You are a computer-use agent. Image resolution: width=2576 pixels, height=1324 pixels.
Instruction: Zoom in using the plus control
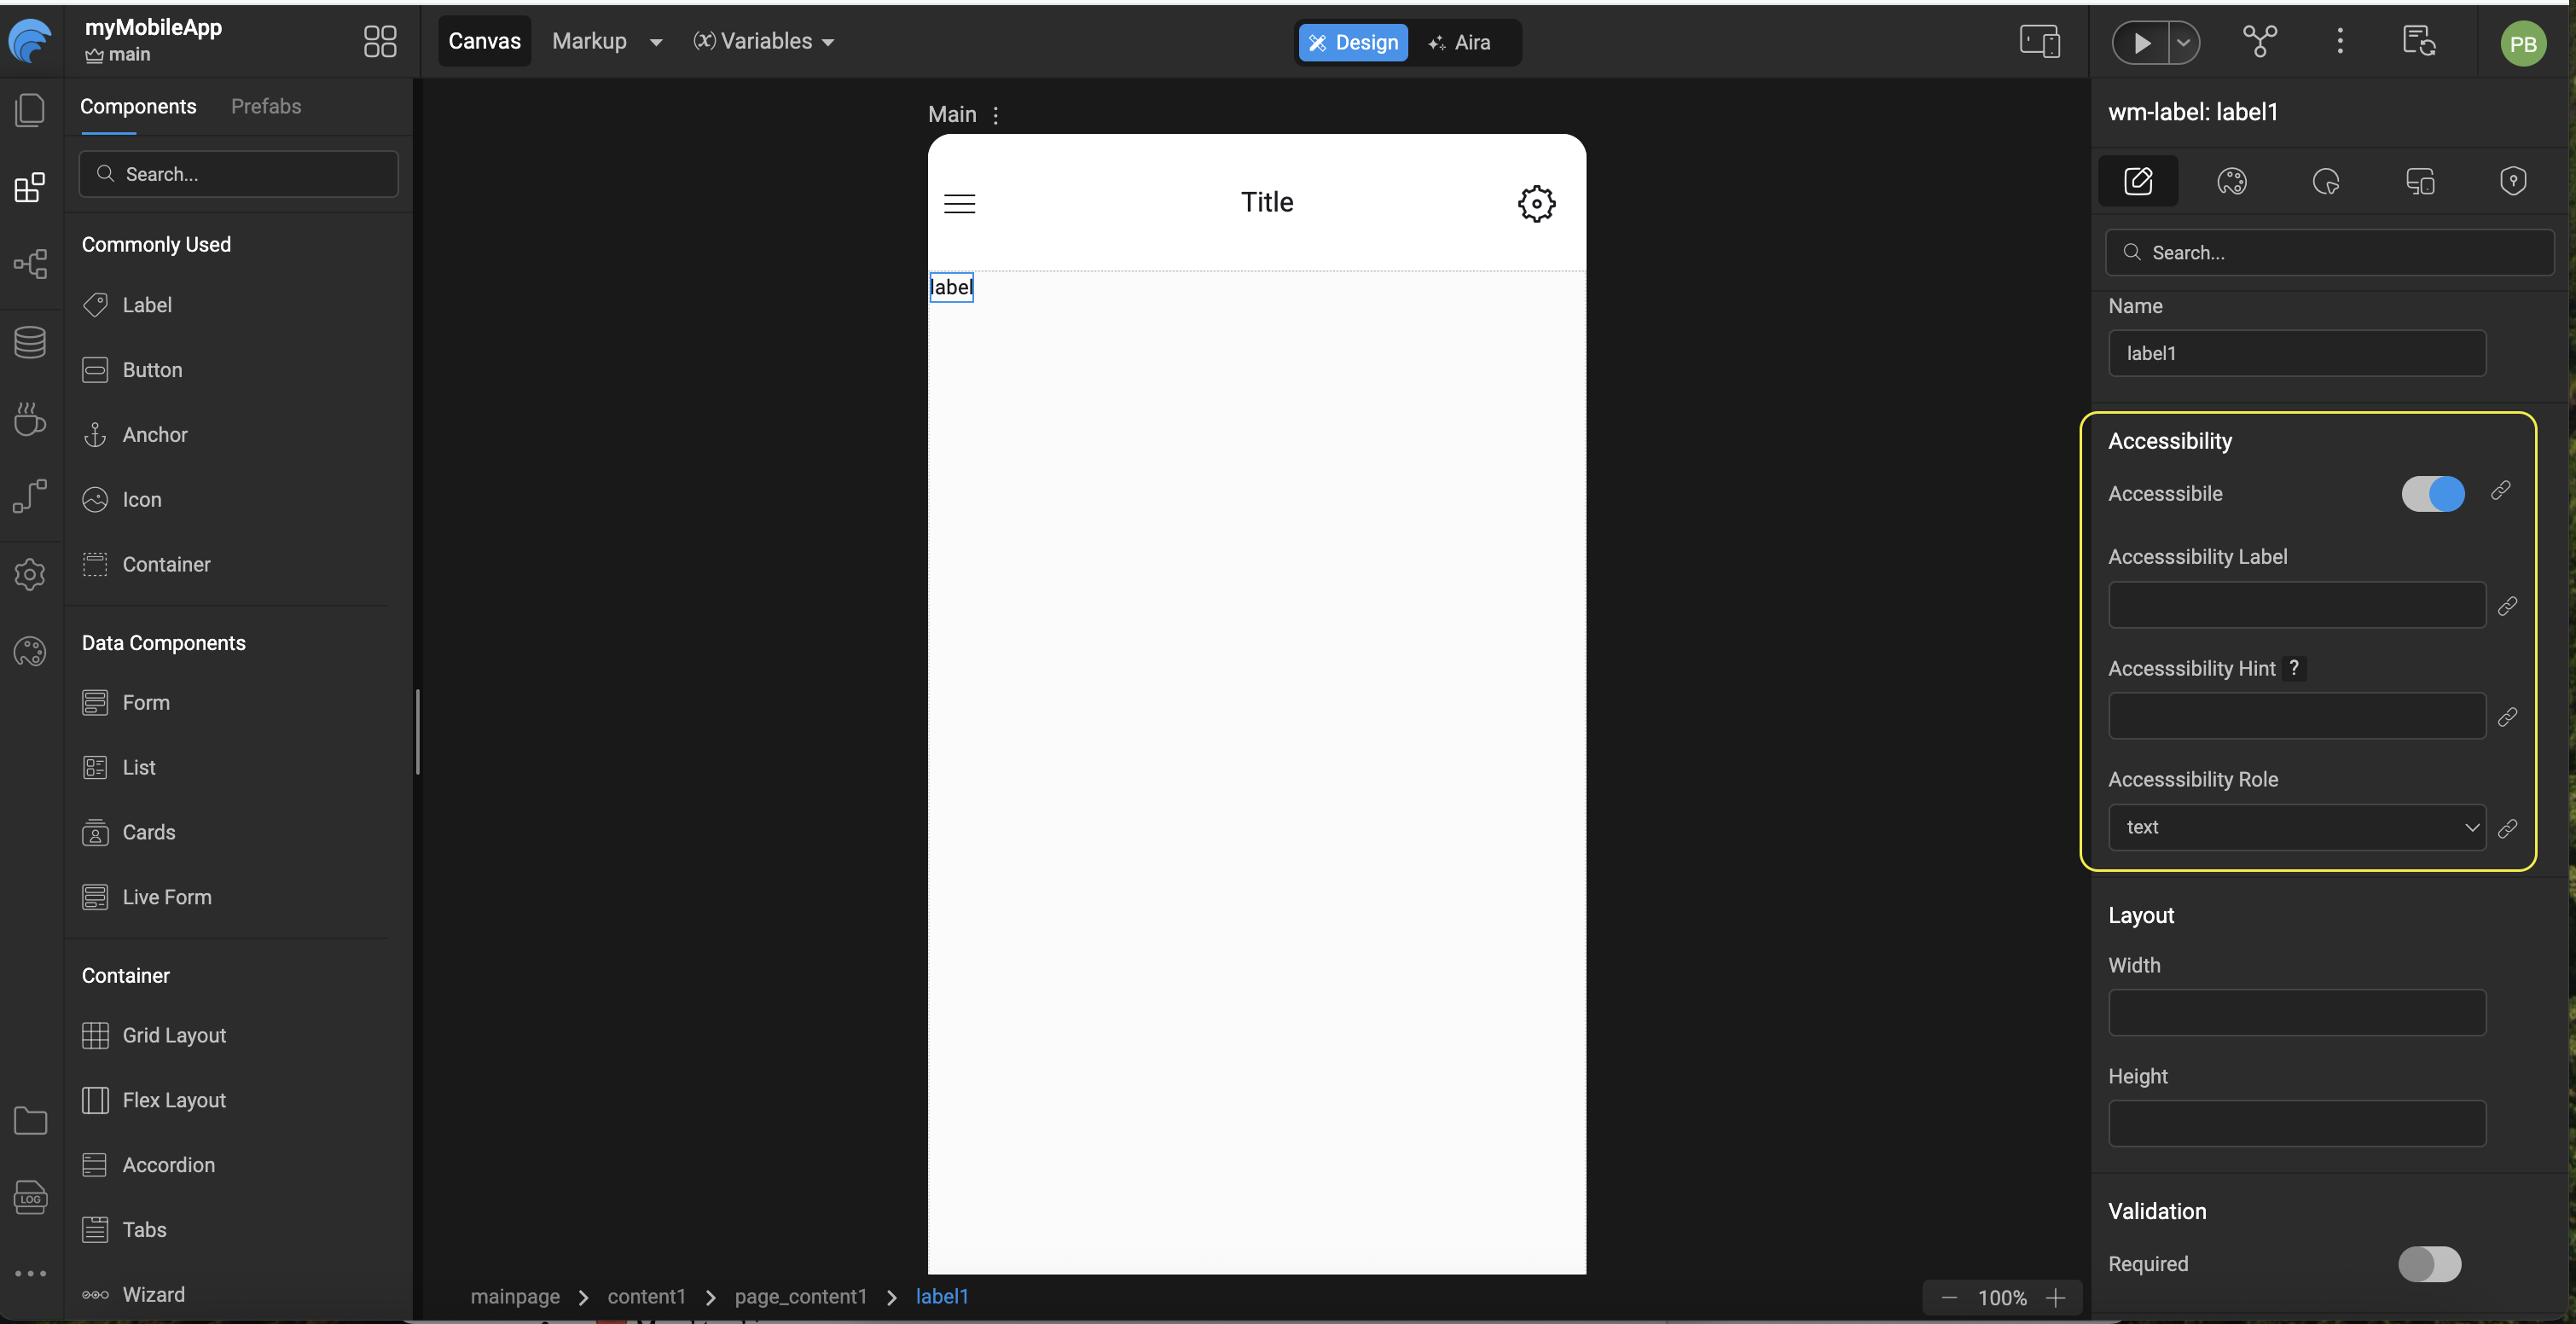(2057, 1298)
